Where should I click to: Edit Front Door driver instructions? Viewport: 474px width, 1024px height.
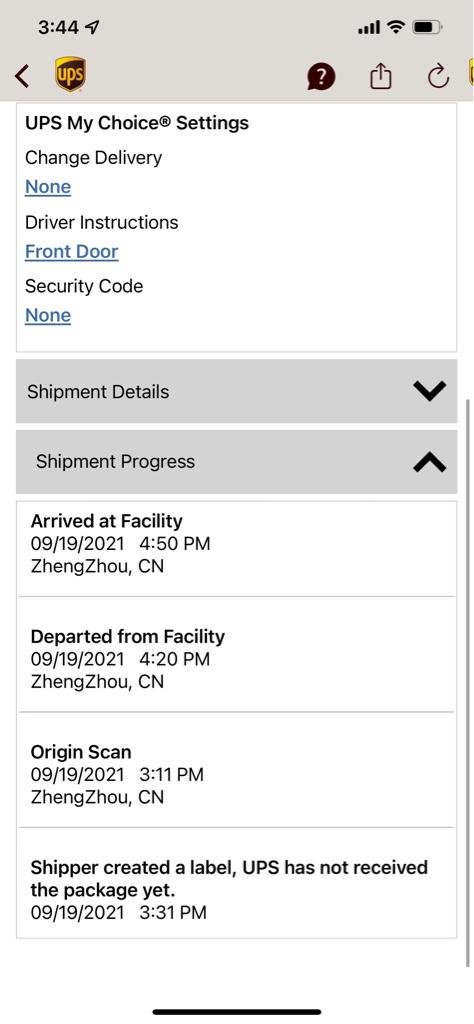click(x=72, y=251)
